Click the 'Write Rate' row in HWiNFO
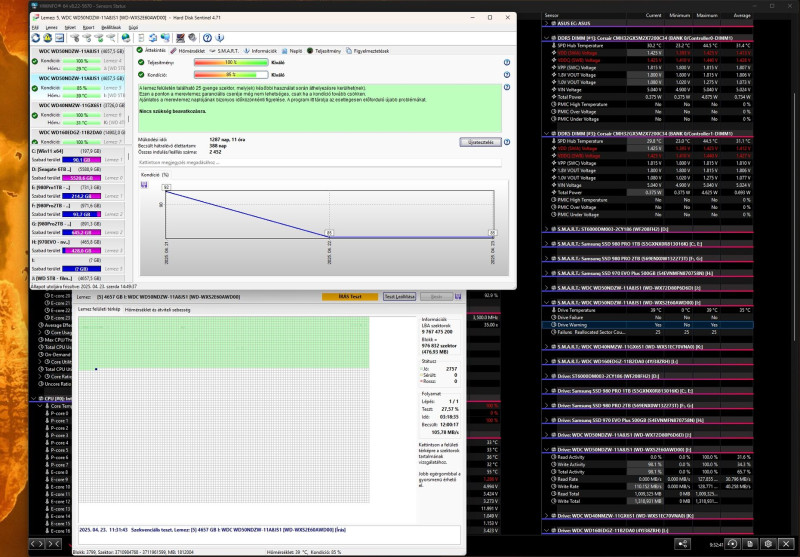800x557 pixels. coord(647,487)
